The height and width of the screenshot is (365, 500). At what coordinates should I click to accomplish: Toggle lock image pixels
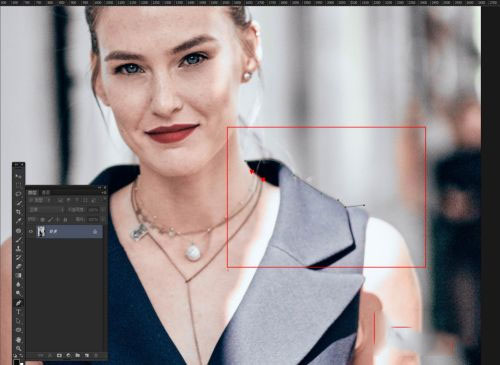51,220
